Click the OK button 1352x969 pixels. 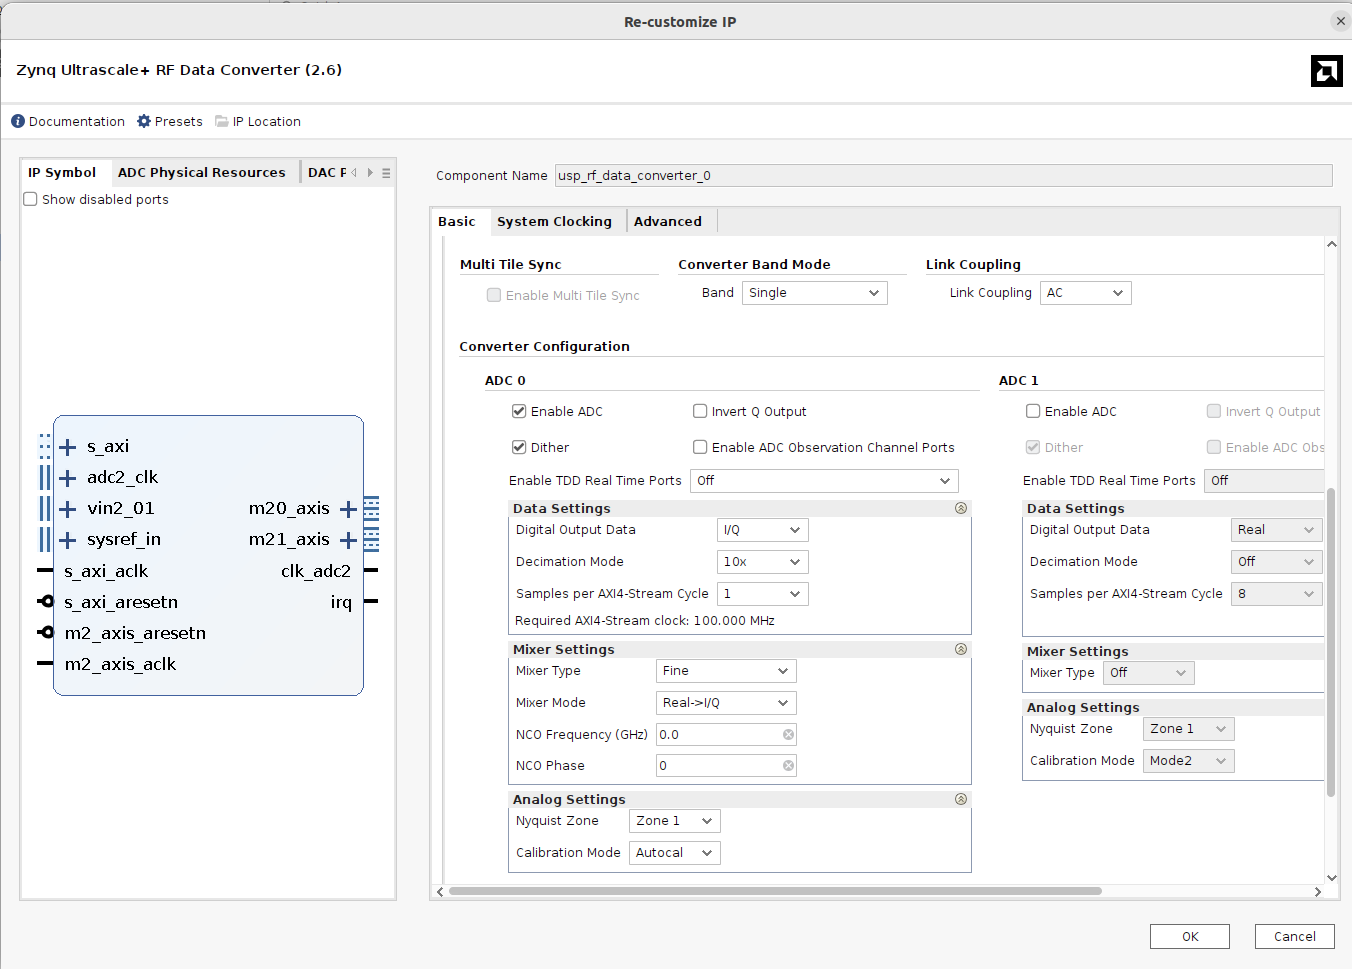(x=1190, y=937)
